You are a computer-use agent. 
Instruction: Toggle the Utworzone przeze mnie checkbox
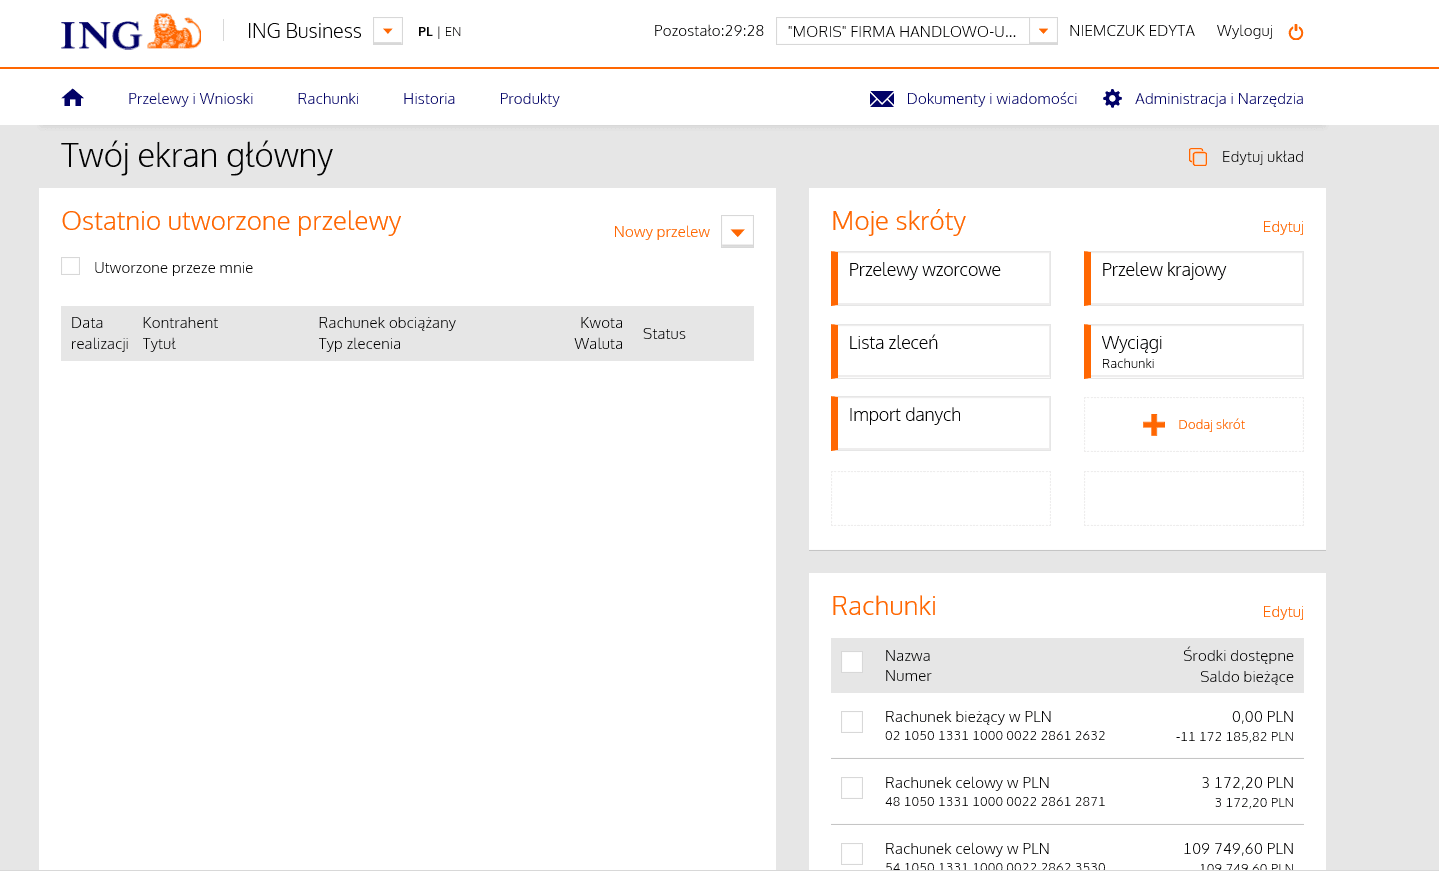71,266
